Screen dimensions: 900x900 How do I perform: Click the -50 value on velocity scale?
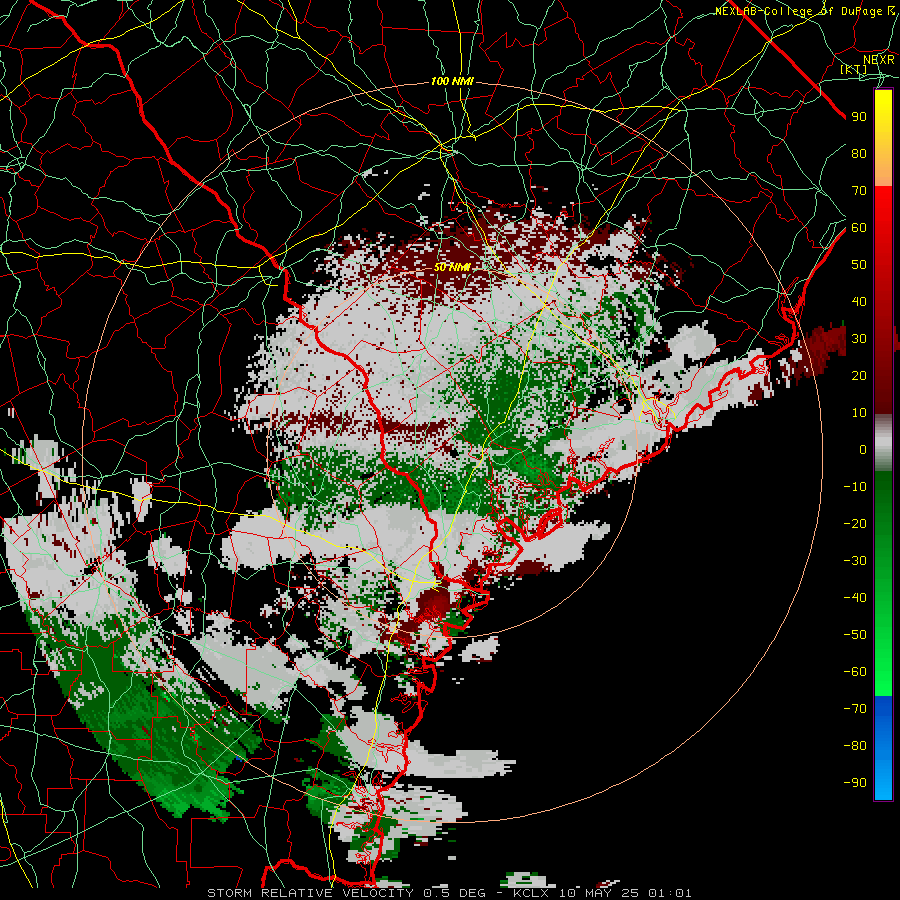coord(855,635)
